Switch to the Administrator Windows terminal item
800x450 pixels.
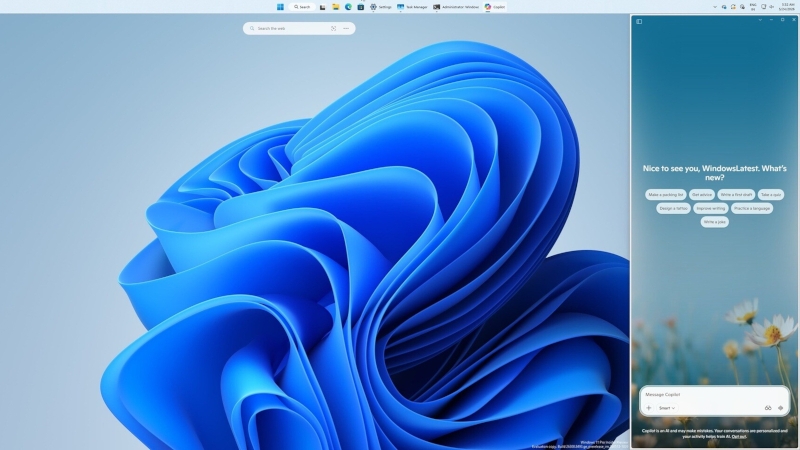456,7
